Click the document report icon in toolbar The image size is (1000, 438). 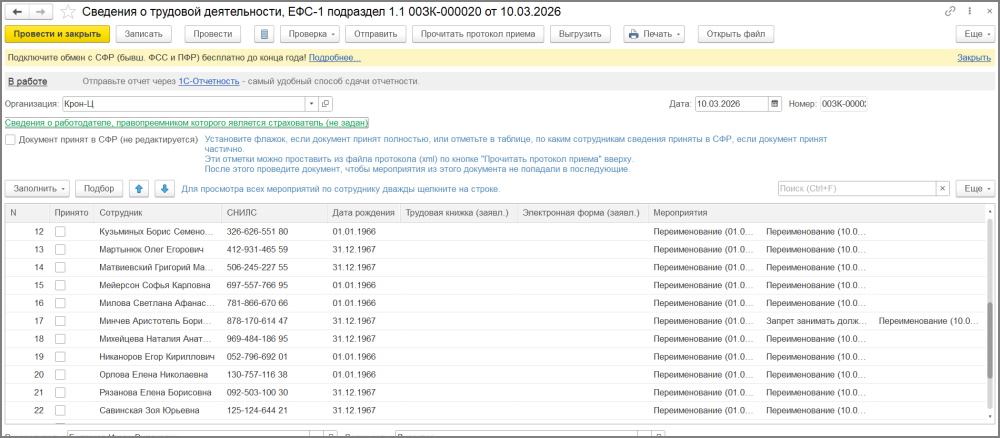(x=264, y=34)
